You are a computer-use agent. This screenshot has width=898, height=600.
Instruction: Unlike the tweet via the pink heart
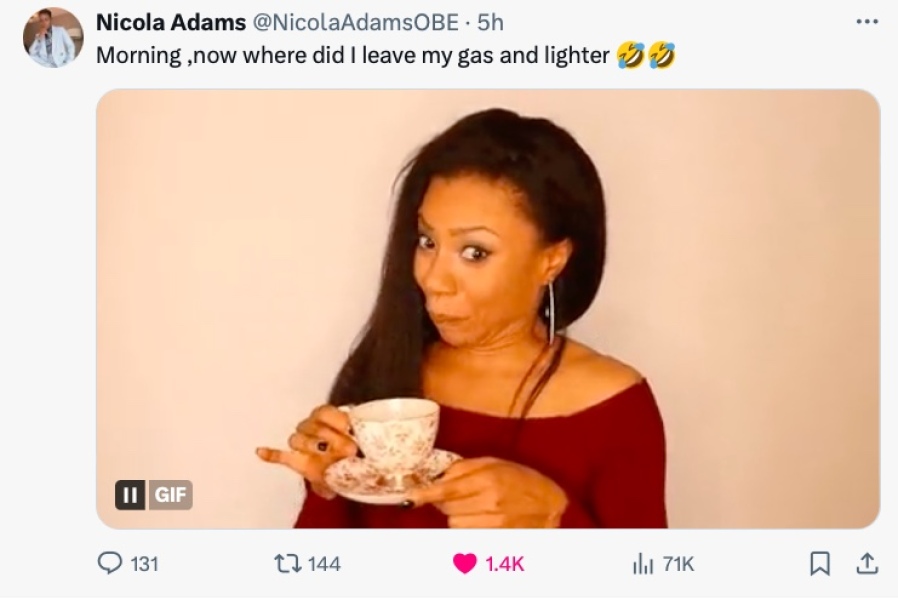pos(464,564)
